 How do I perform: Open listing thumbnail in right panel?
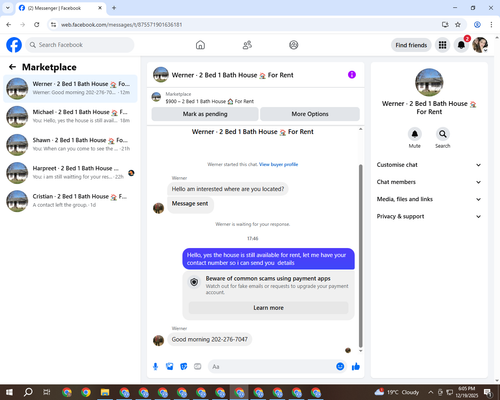pyautogui.click(x=429, y=82)
